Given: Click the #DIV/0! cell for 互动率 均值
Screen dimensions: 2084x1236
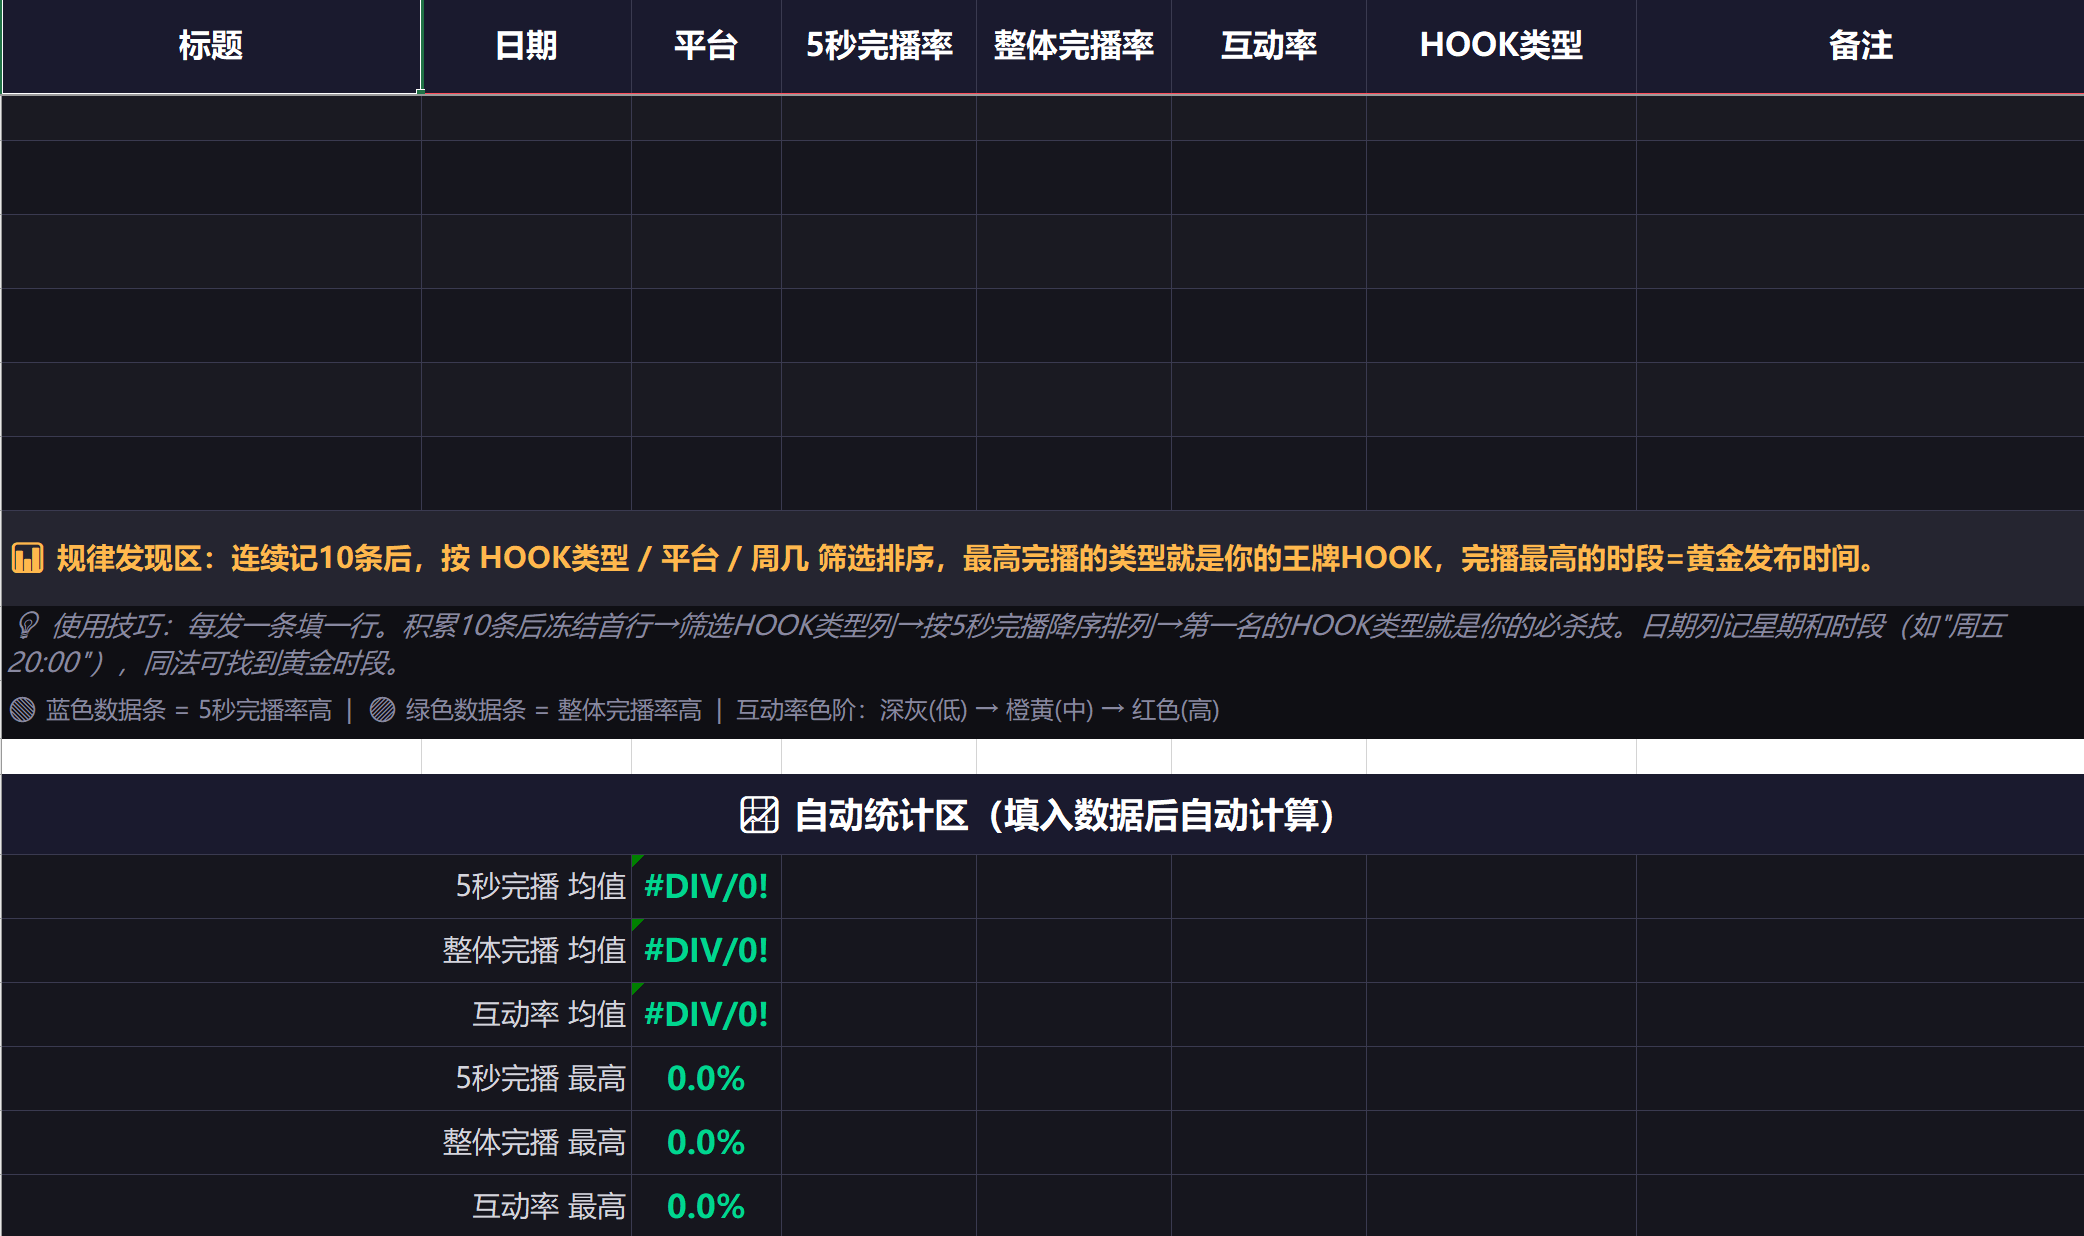Looking at the screenshot, I should point(706,1015).
